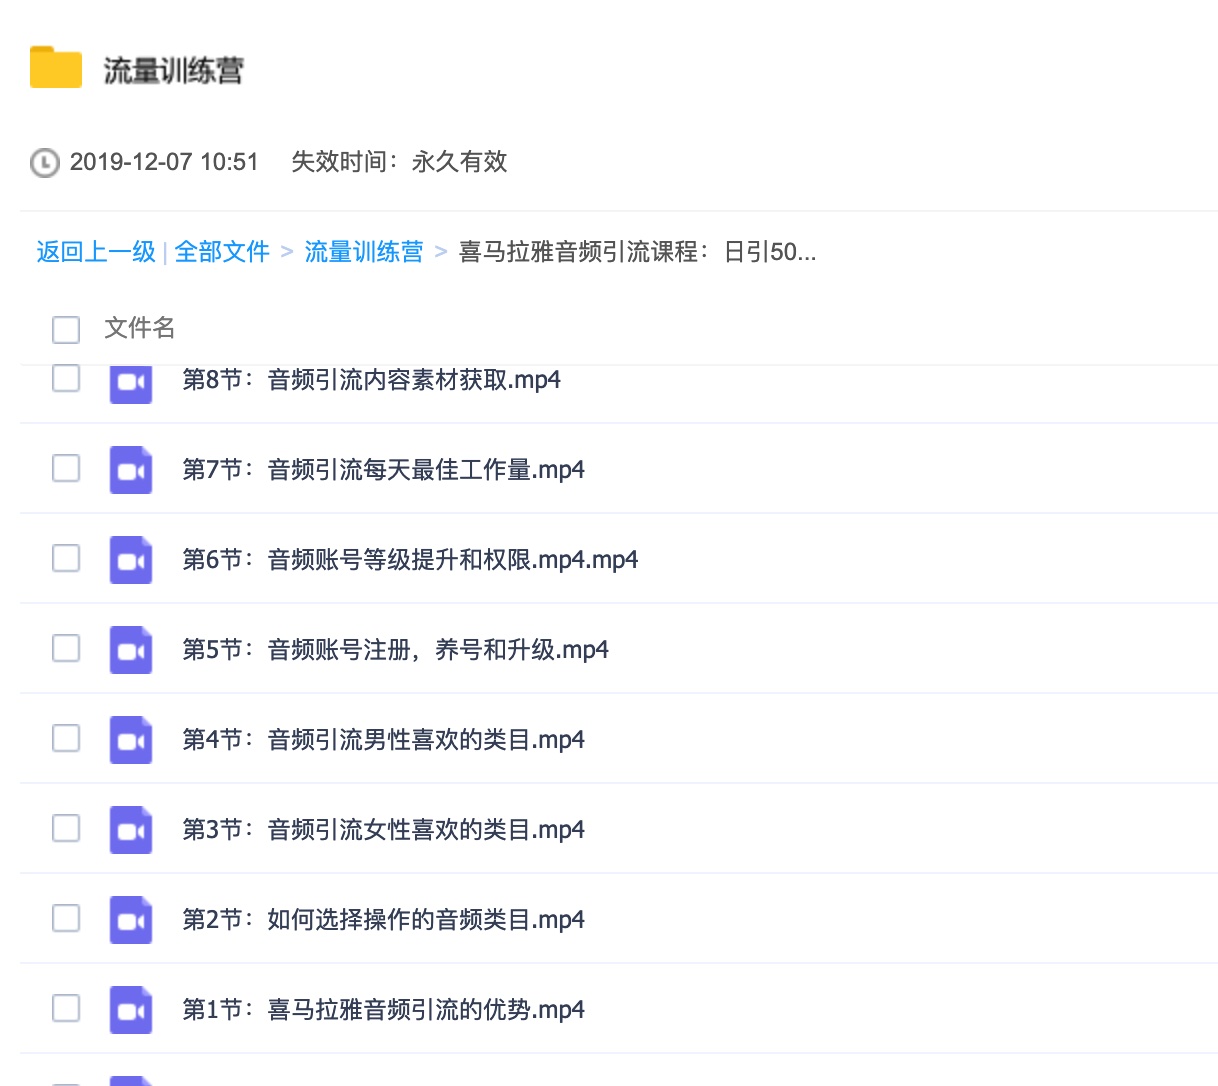
Task: Click video icon for 第7节 每天最佳工作量
Action: click(x=131, y=470)
